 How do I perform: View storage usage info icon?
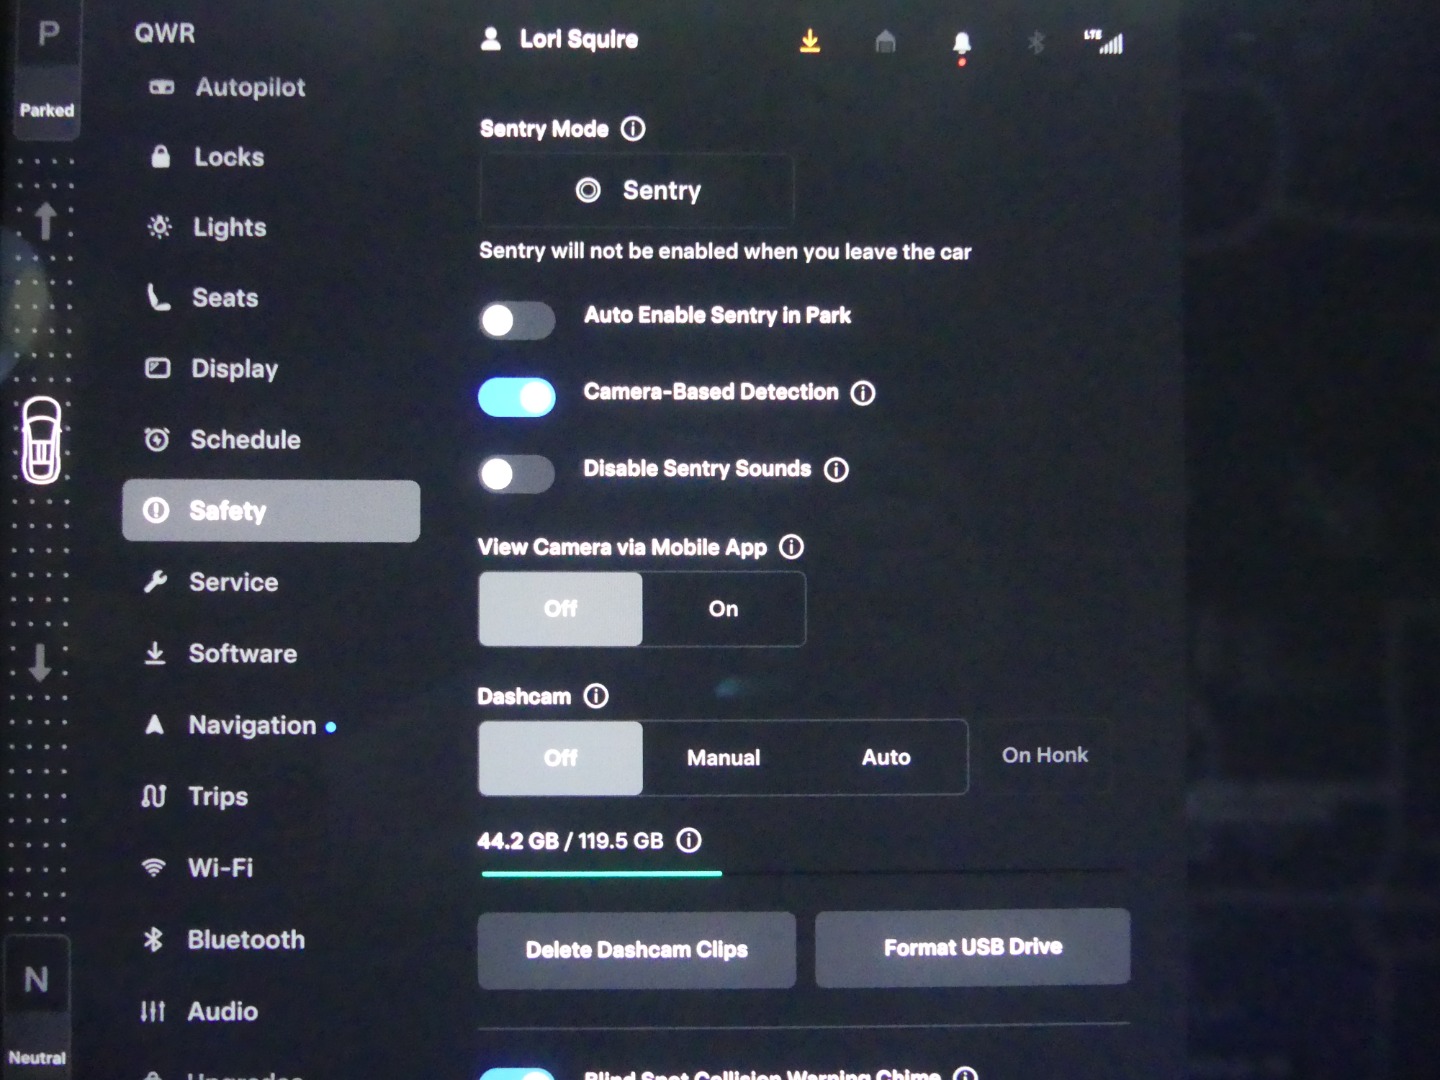click(689, 840)
